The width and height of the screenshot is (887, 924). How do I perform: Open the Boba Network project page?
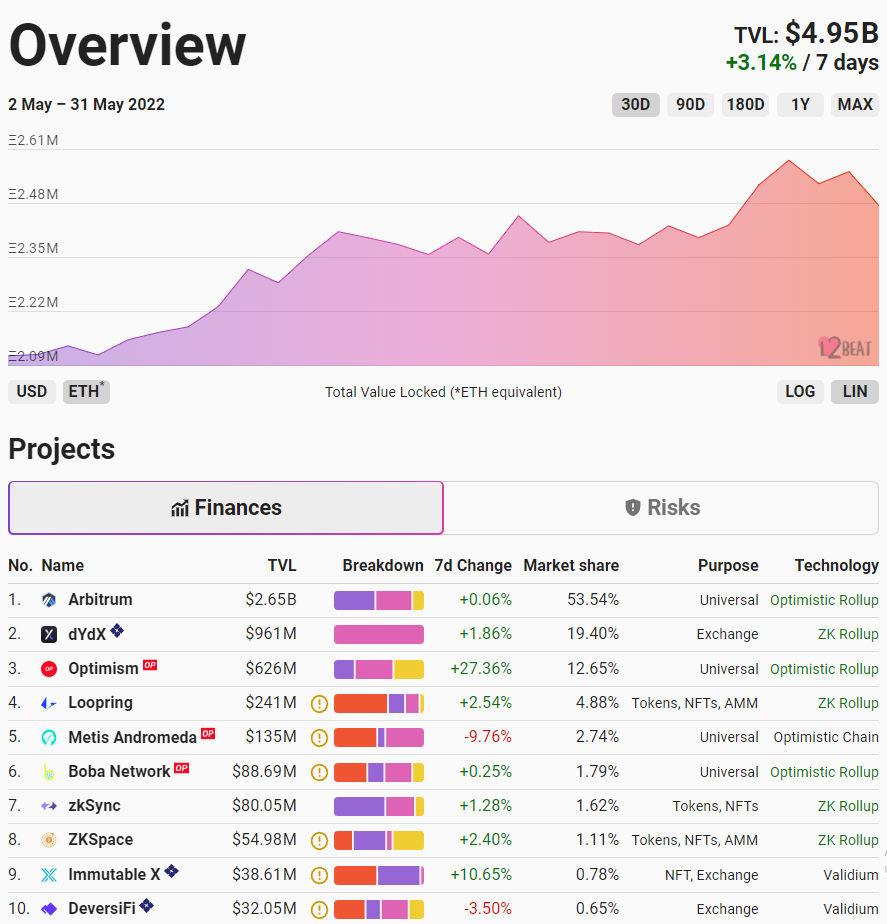click(119, 772)
